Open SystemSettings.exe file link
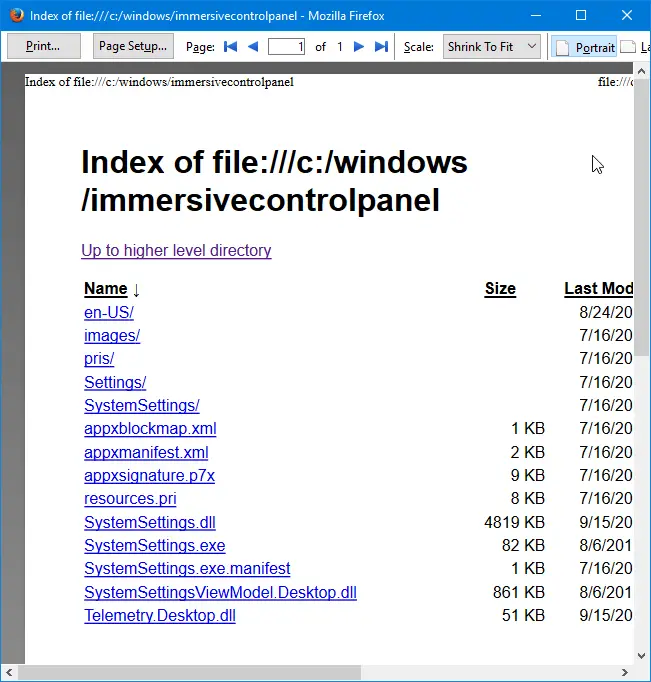This screenshot has height=682, width=651. pyautogui.click(x=154, y=545)
